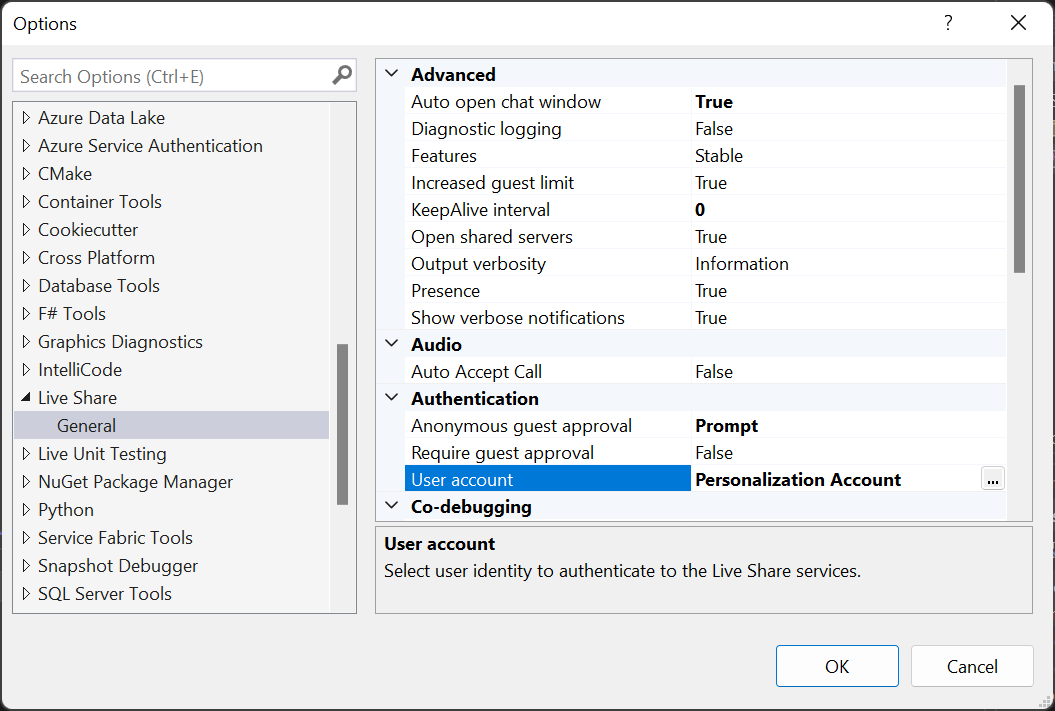Viewport: 1055px width, 711px height.
Task: Collapse the Audio settings section
Action: click(x=391, y=343)
